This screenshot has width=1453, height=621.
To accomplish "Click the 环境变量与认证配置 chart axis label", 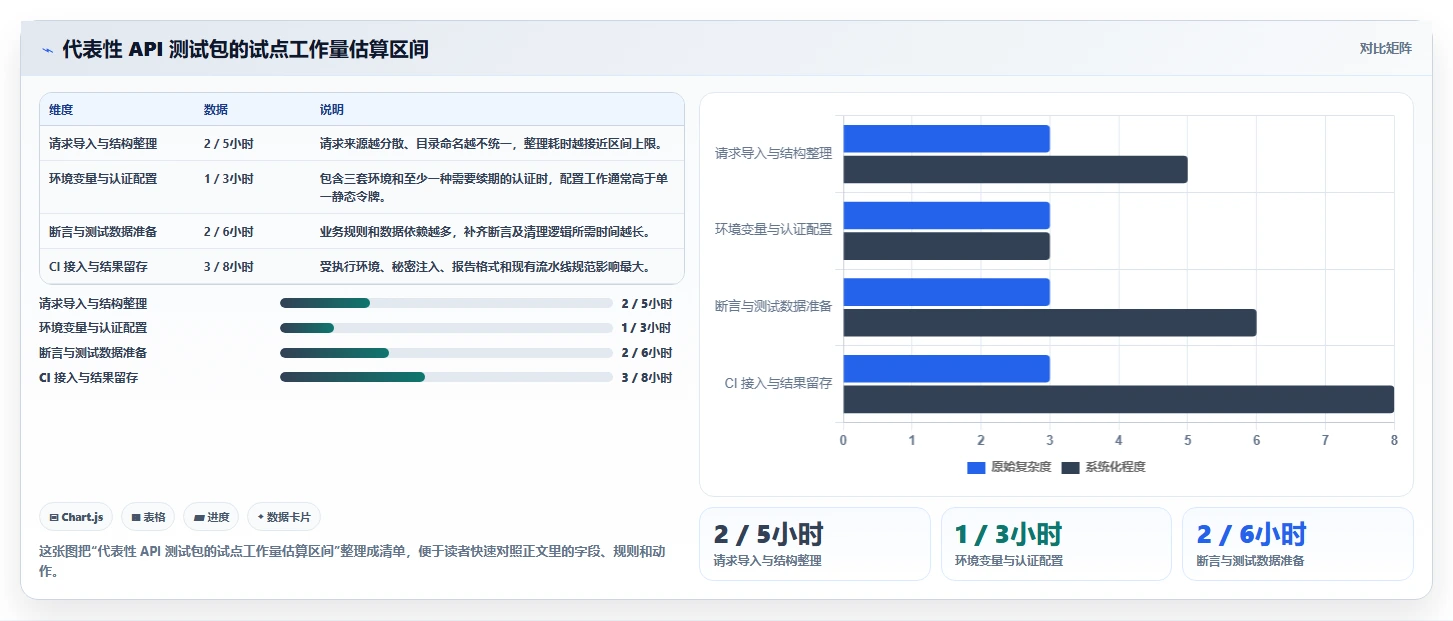I will tap(773, 230).
